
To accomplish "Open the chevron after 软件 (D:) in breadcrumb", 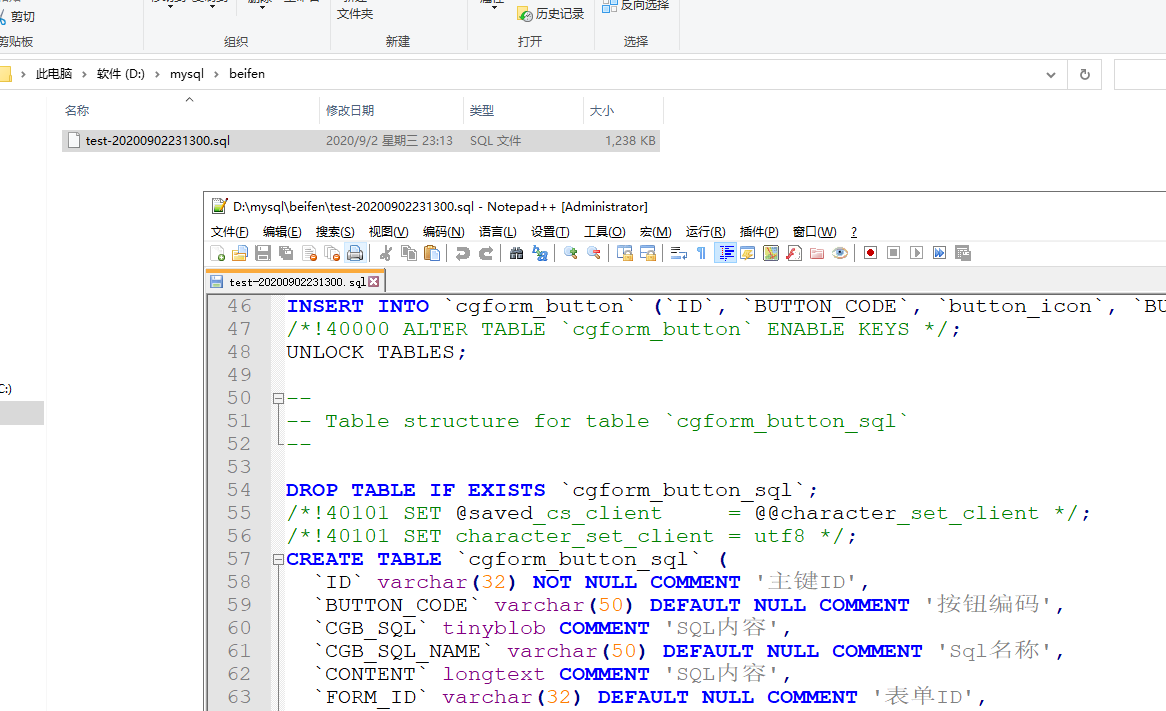I will (x=157, y=74).
